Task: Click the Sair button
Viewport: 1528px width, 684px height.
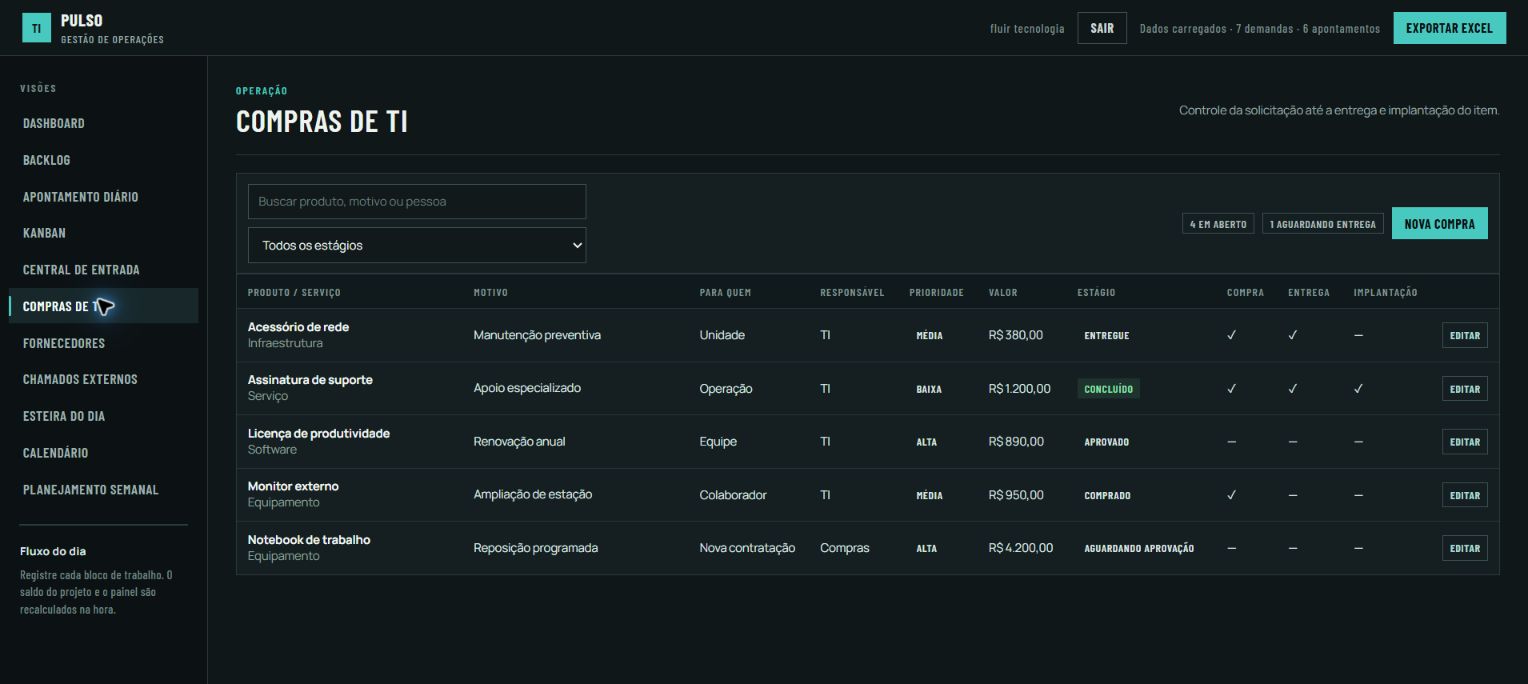Action: [1102, 28]
